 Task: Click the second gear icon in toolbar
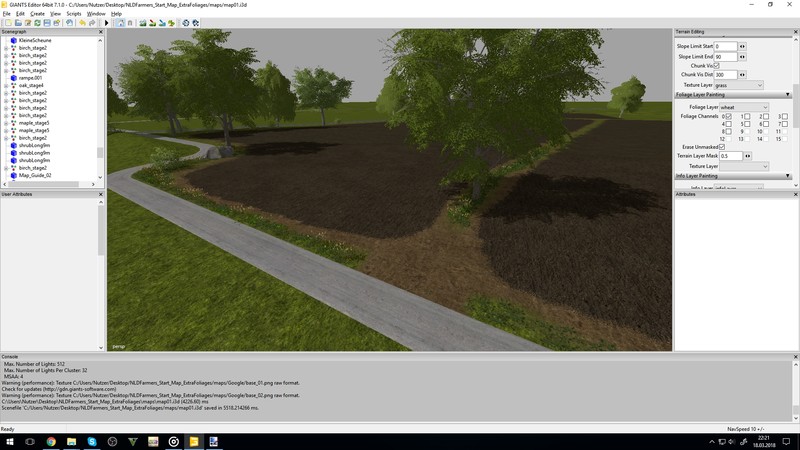pyautogui.click(x=195, y=23)
